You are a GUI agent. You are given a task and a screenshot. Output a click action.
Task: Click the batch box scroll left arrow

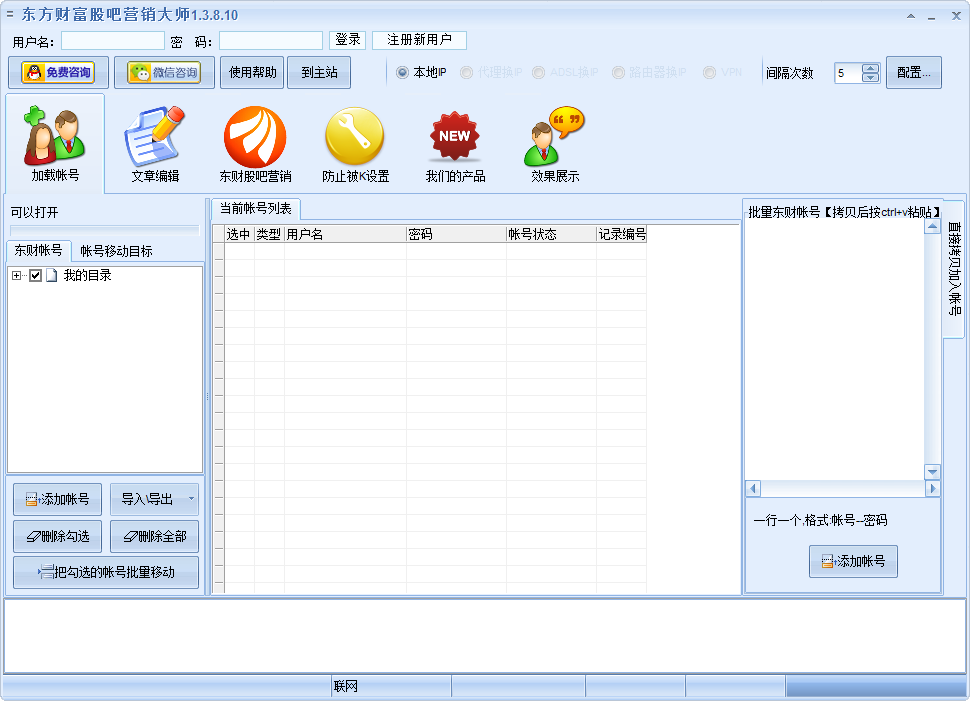click(753, 488)
